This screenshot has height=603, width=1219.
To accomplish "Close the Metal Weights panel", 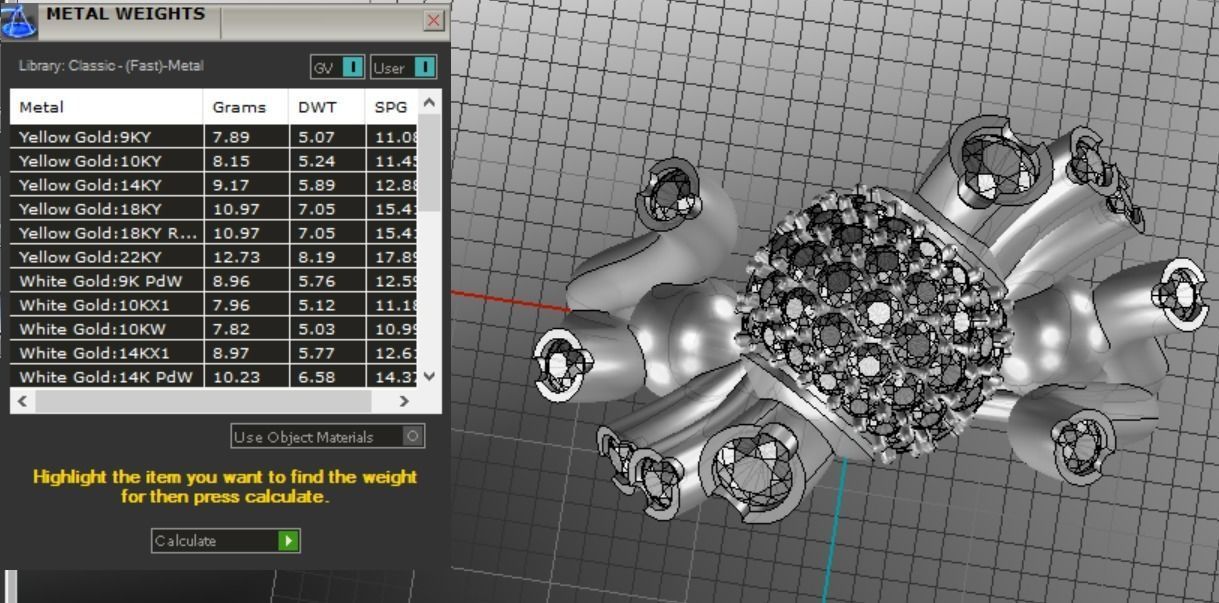I will pos(434,20).
